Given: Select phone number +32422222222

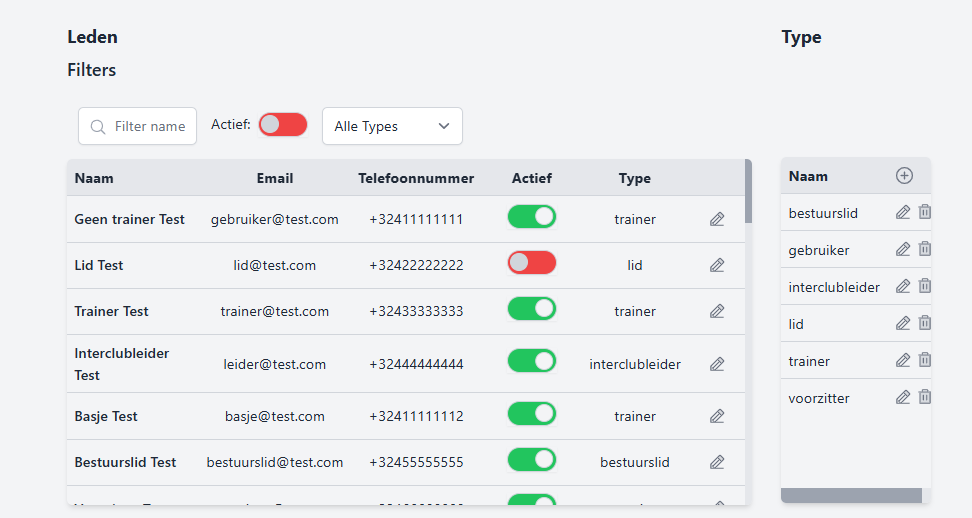Looking at the screenshot, I should pos(416,265).
